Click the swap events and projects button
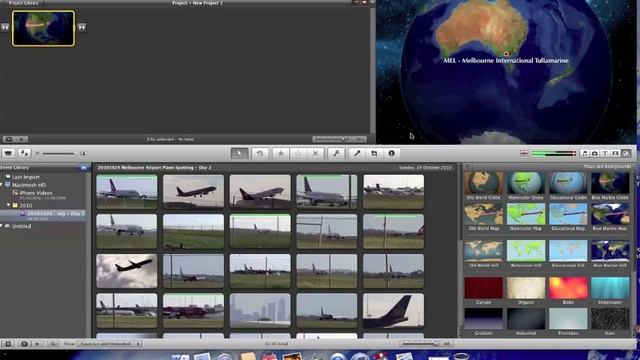The width and height of the screenshot is (640, 360). point(24,153)
